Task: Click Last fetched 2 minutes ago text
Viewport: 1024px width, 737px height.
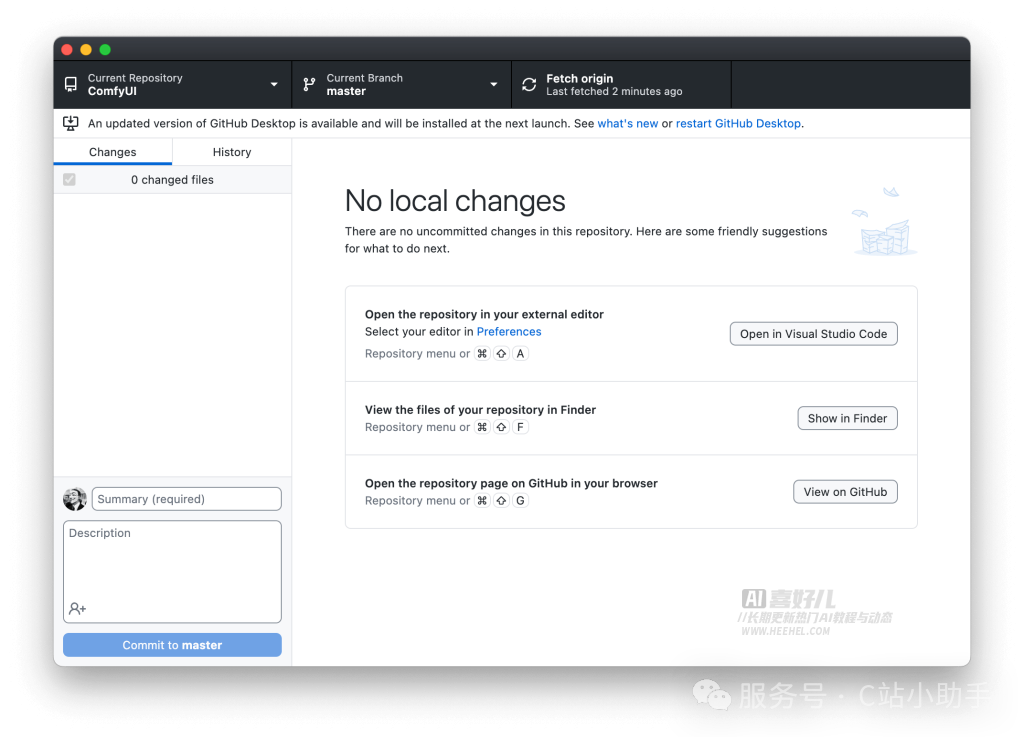Action: click(614, 92)
